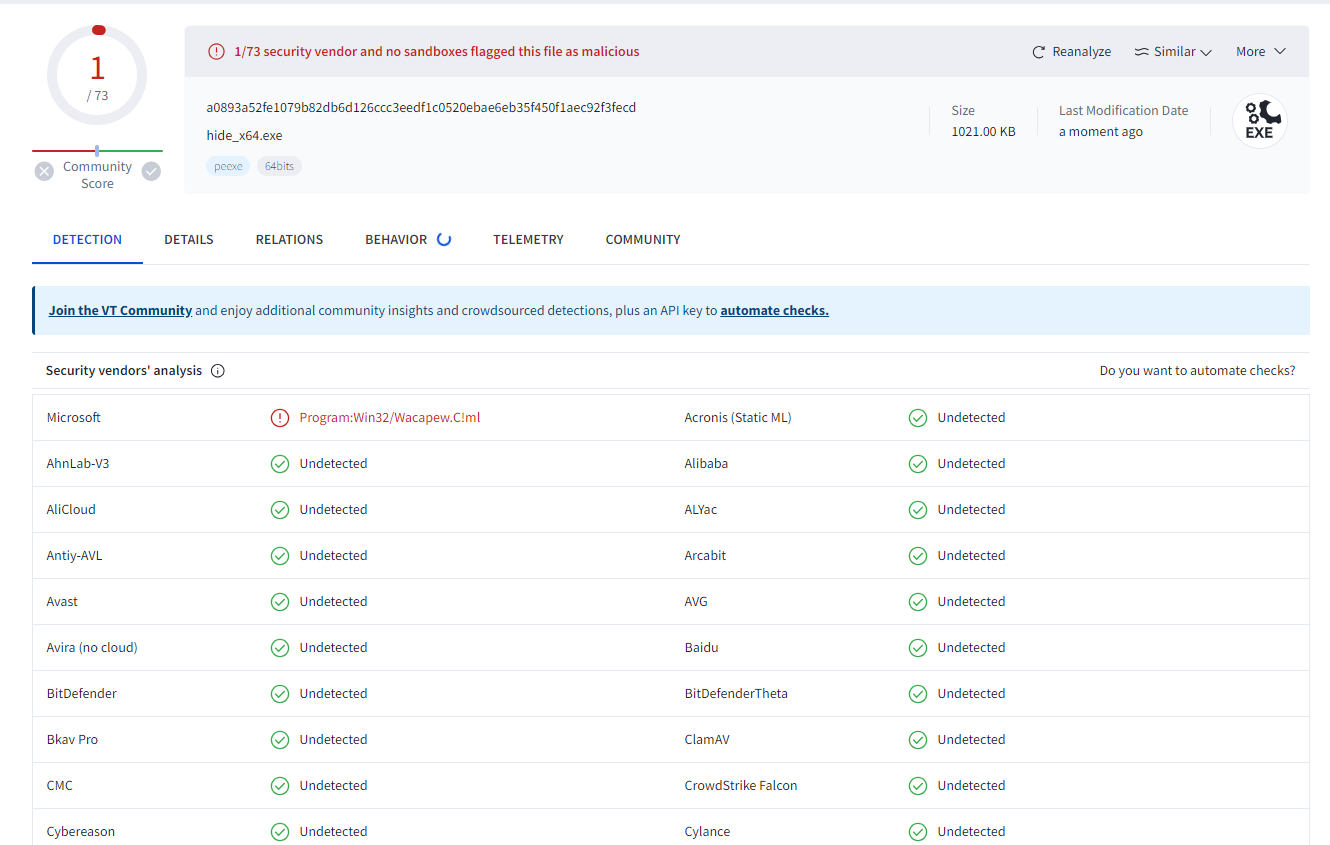The width and height of the screenshot is (1330, 845).
Task: Open the DETAILS tab
Action: [189, 240]
